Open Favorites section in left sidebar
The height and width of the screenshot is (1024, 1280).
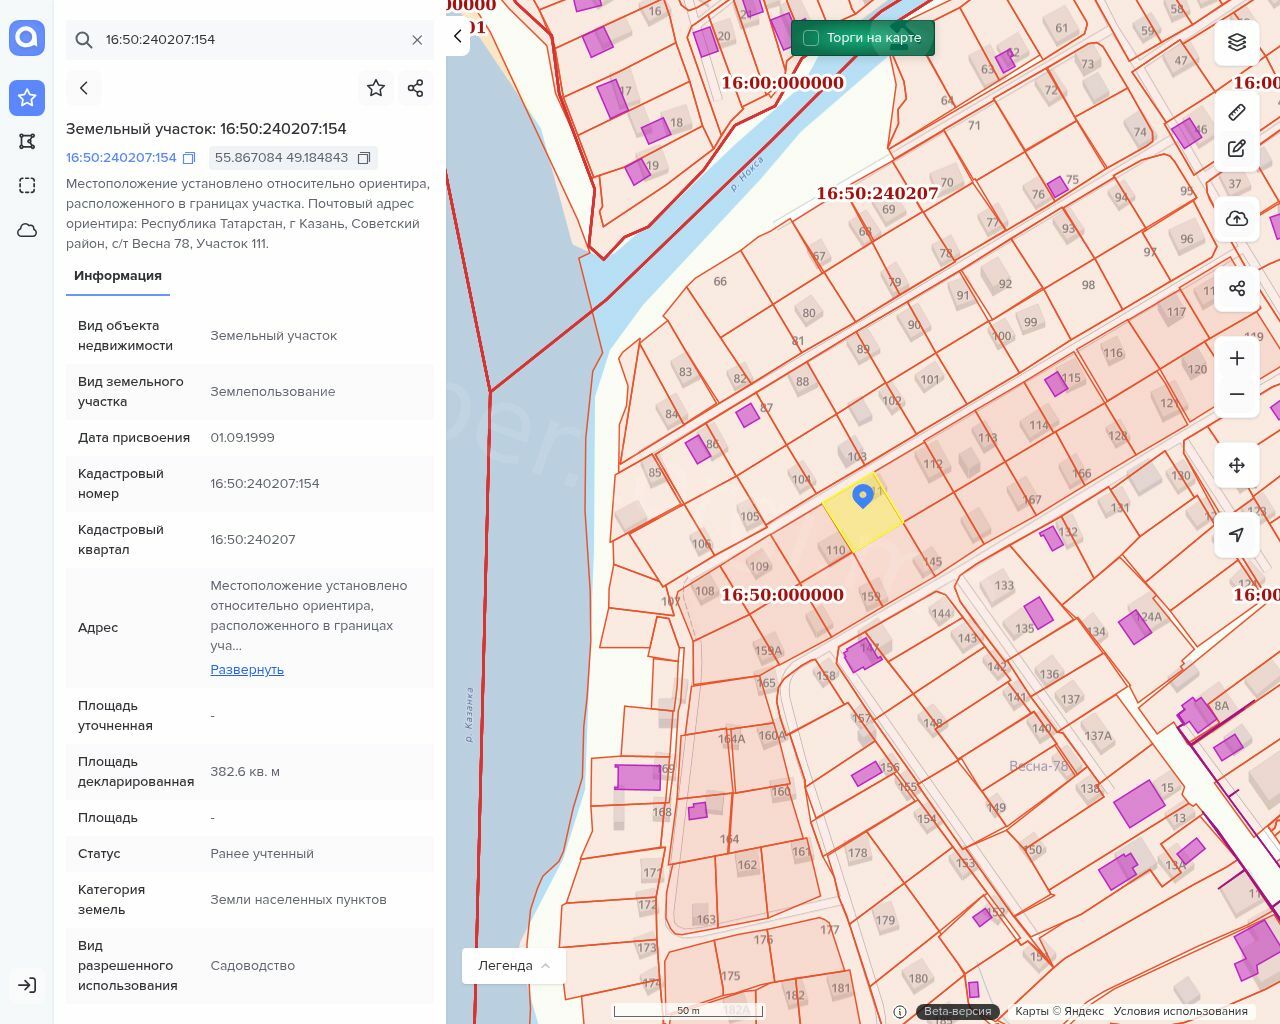(x=27, y=98)
